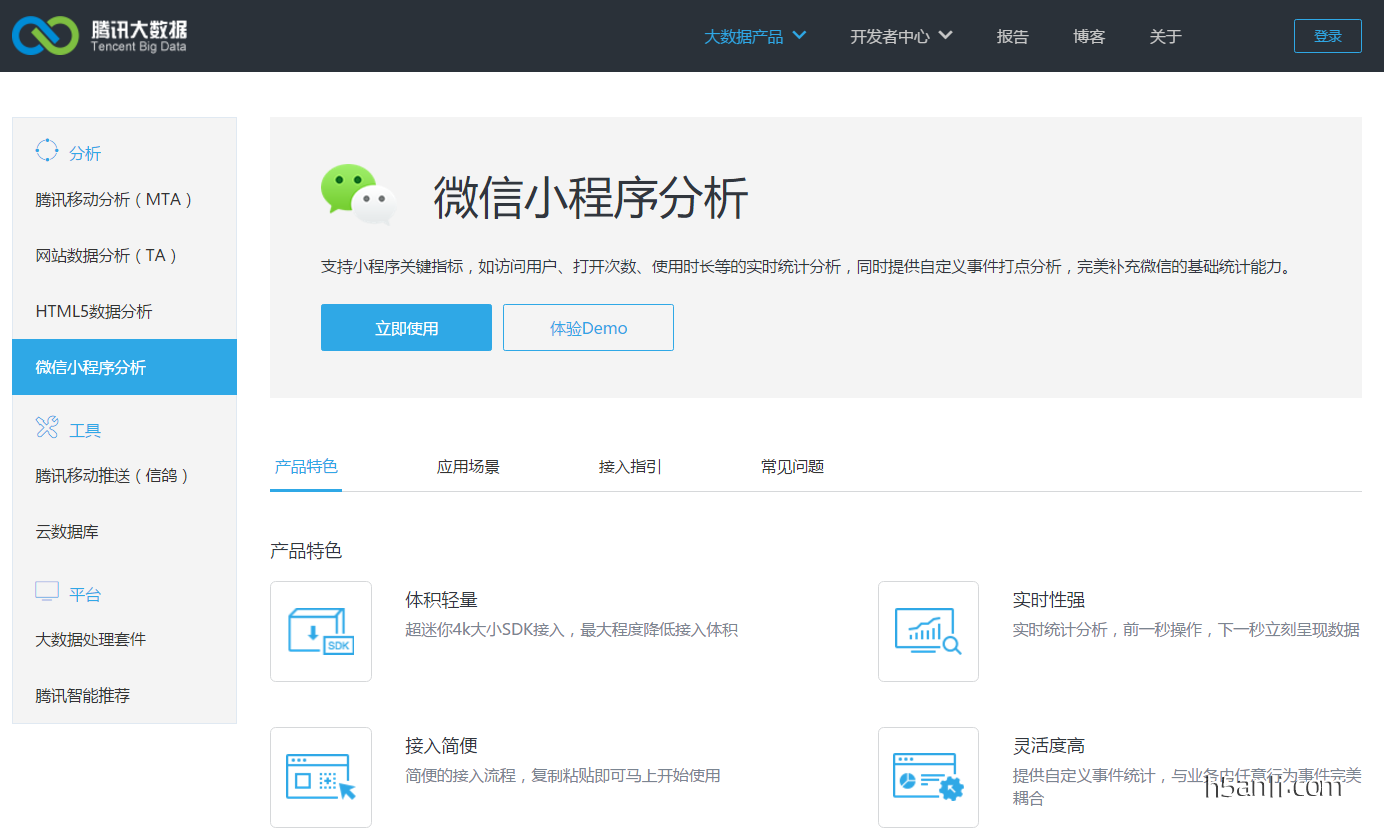Open 大数据处理套件 in sidebar
This screenshot has height=833, width=1384.
click(124, 639)
